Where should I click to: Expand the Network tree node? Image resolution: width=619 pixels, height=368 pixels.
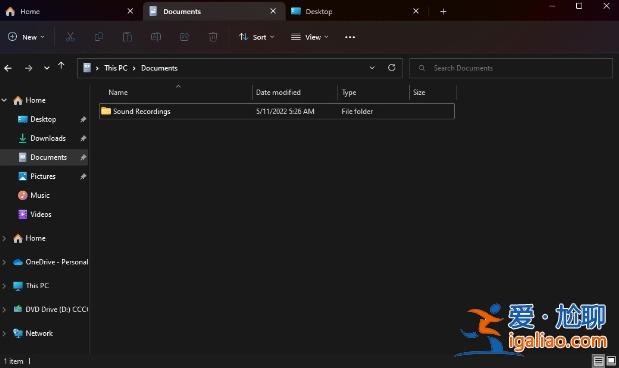point(4,333)
